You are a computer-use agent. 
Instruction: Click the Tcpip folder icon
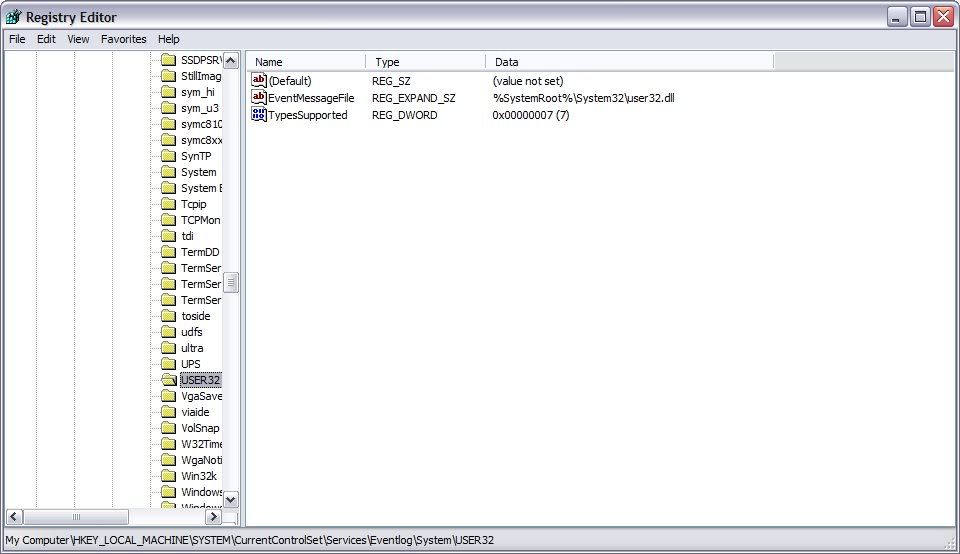(x=169, y=204)
